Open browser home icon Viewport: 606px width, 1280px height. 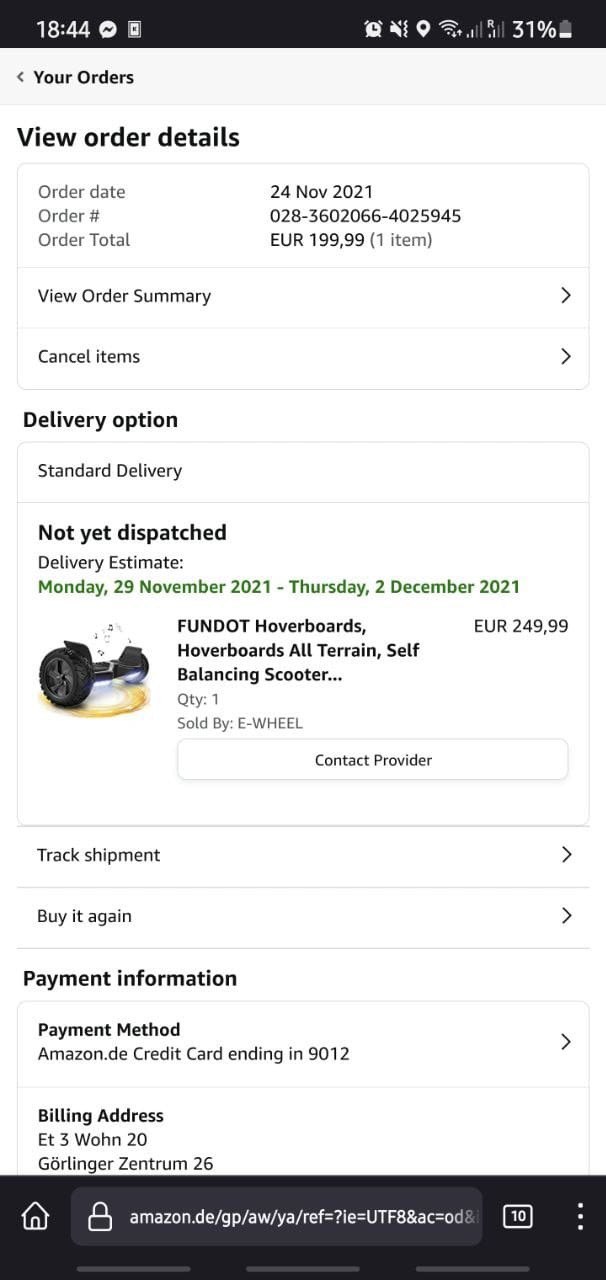[35, 1216]
